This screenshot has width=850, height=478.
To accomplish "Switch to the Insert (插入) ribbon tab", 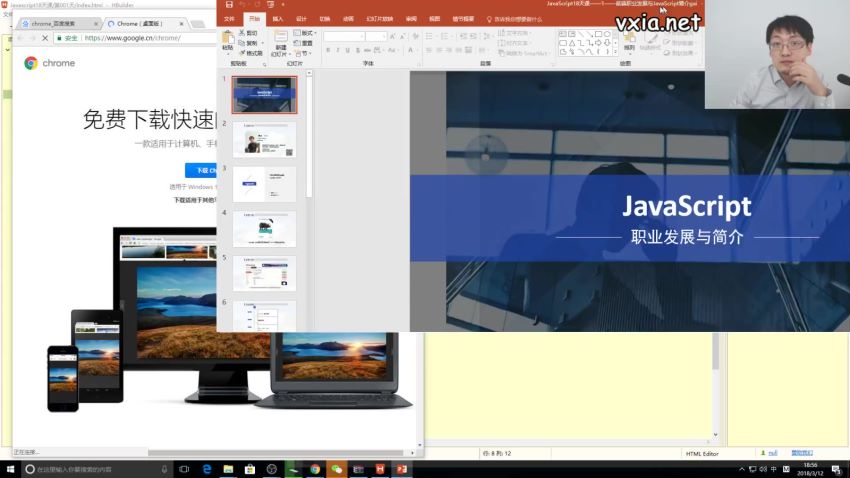I will click(x=277, y=18).
